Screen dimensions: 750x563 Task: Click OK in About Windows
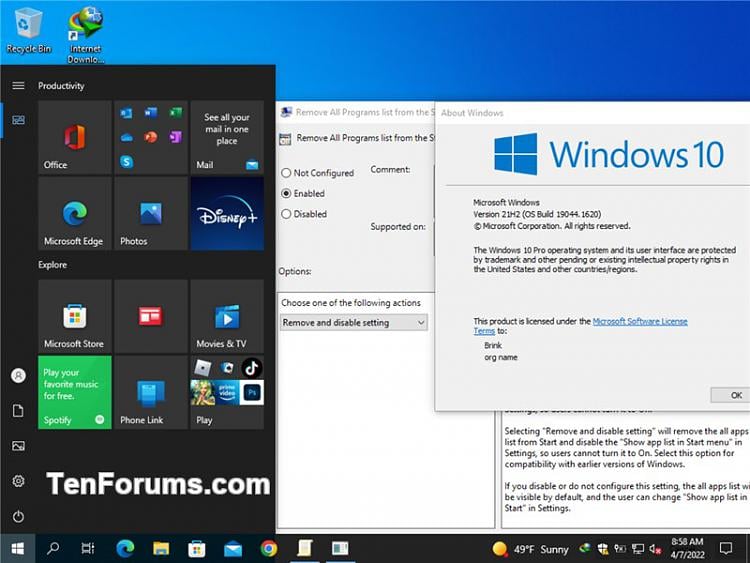[730, 395]
